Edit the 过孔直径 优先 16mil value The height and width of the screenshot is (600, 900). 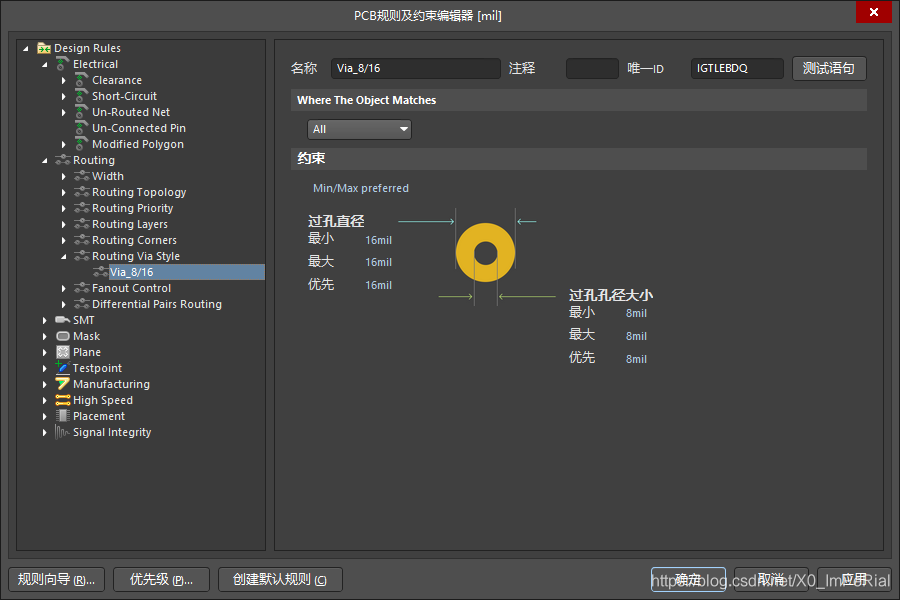378,285
